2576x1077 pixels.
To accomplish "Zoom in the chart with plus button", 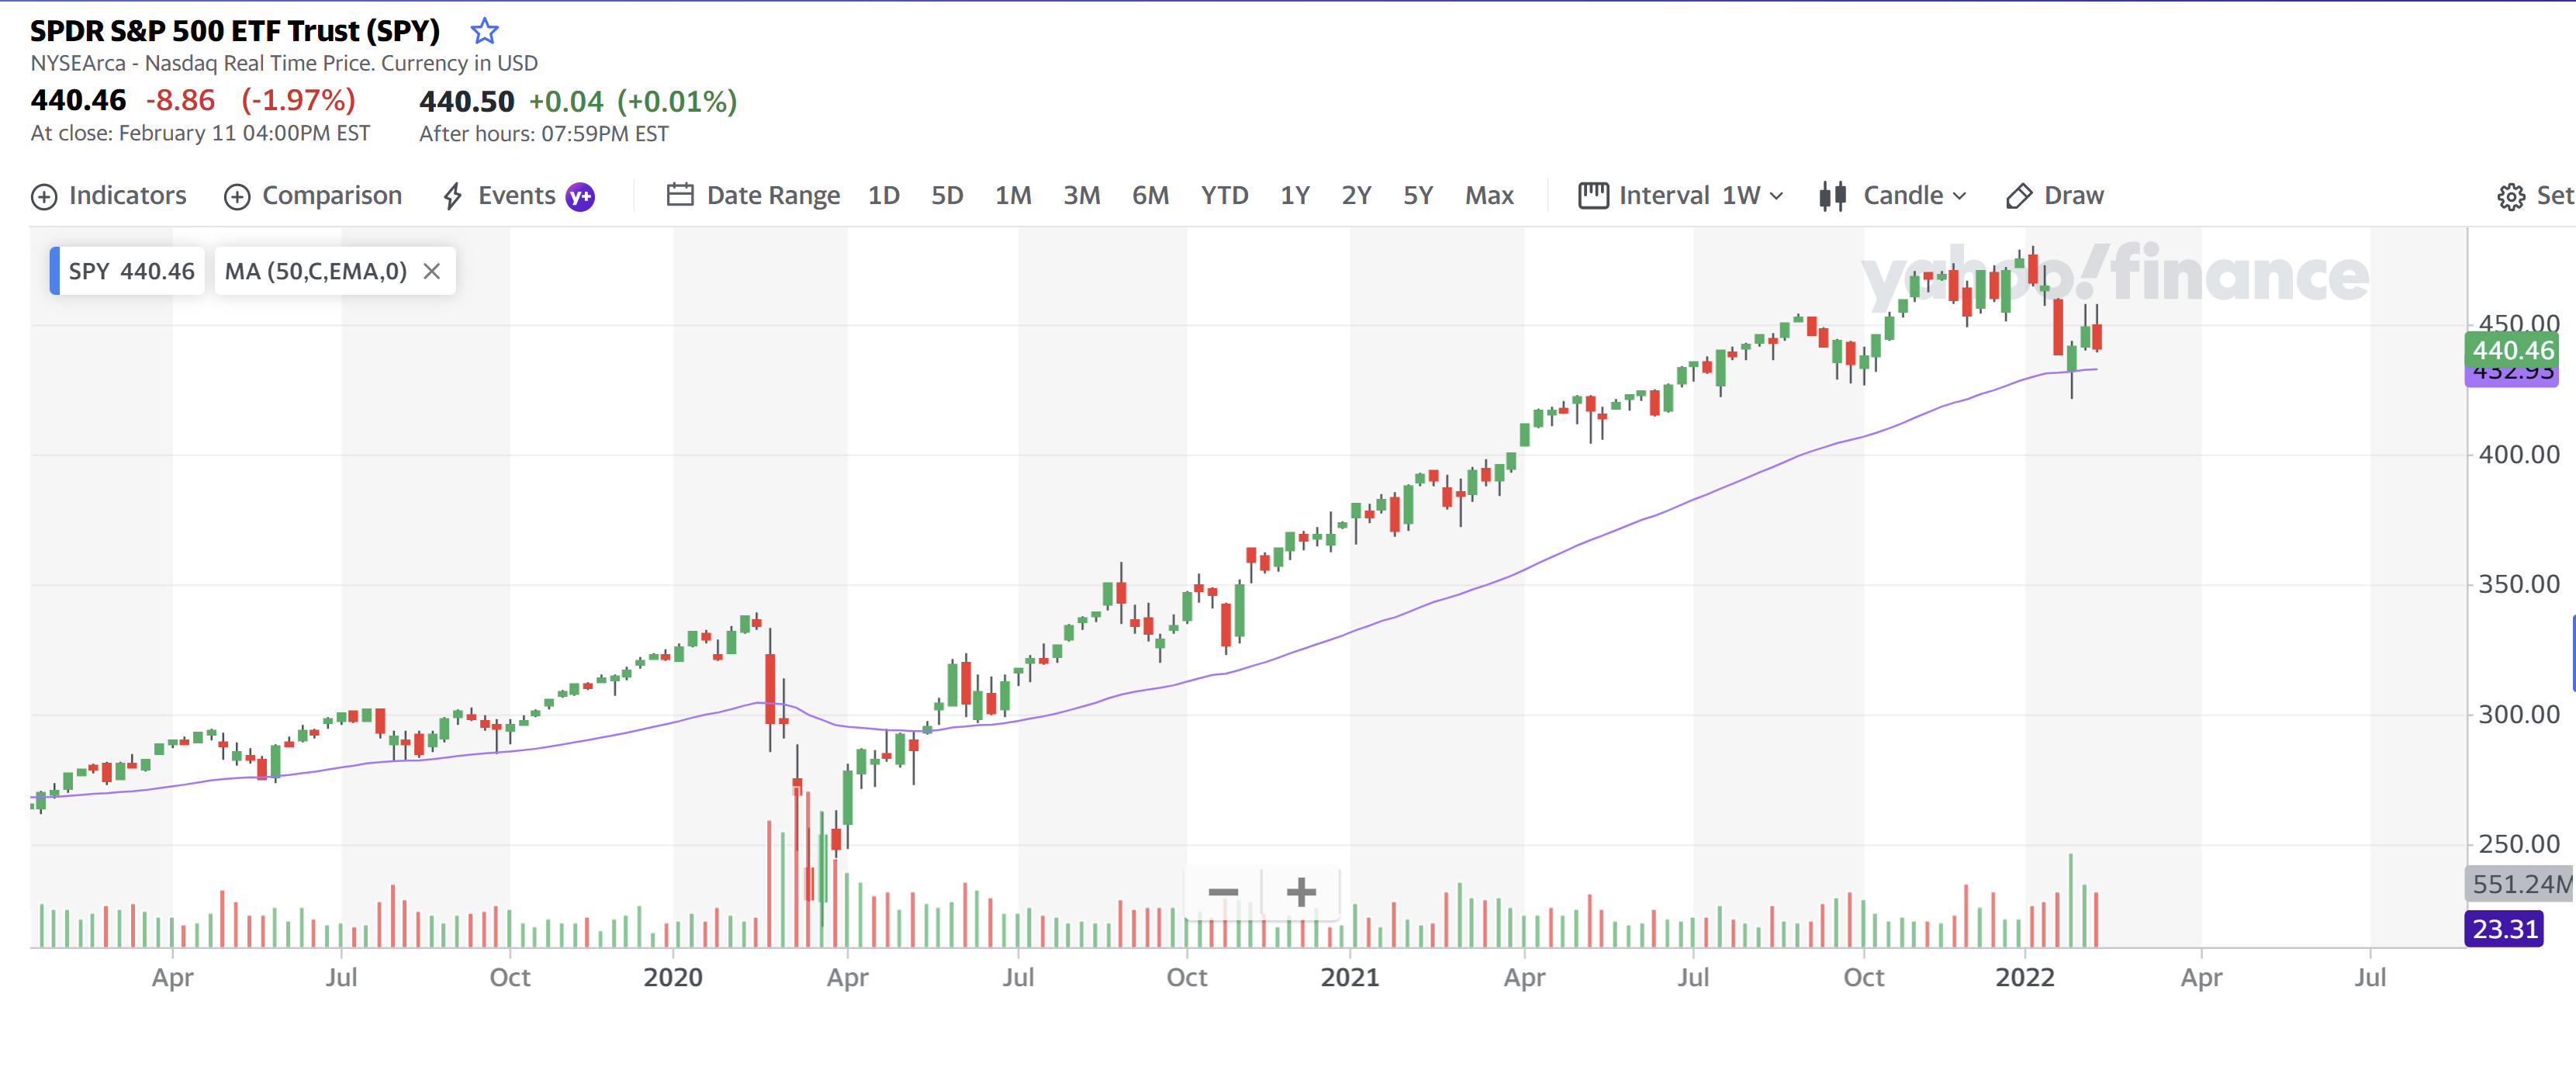I will point(1300,892).
